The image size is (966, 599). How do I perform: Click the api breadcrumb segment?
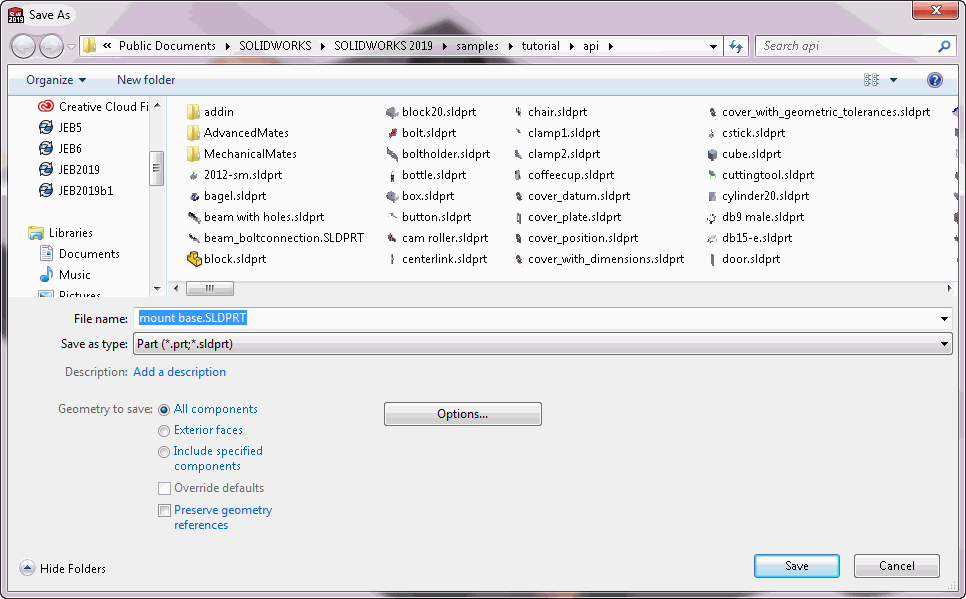tap(591, 46)
